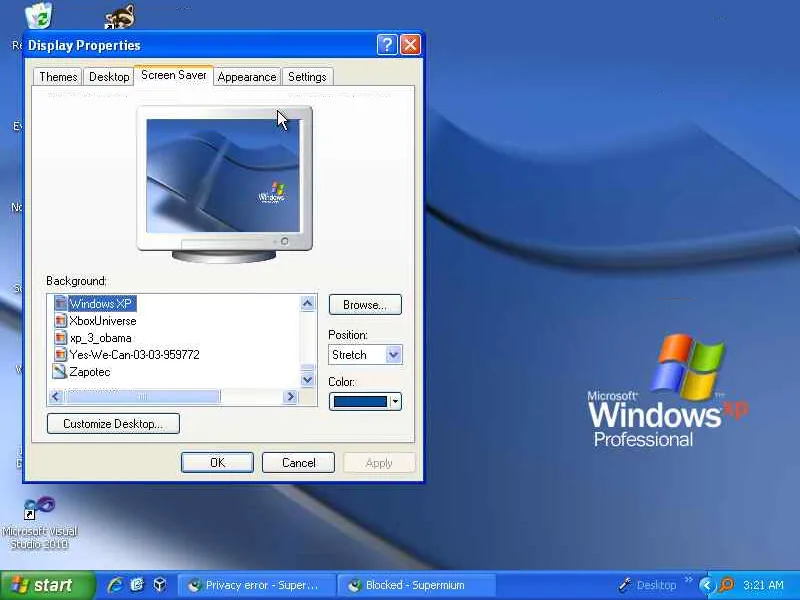The height and width of the screenshot is (600, 800).
Task: Click the XboxUniverse image file icon
Action: click(60, 320)
